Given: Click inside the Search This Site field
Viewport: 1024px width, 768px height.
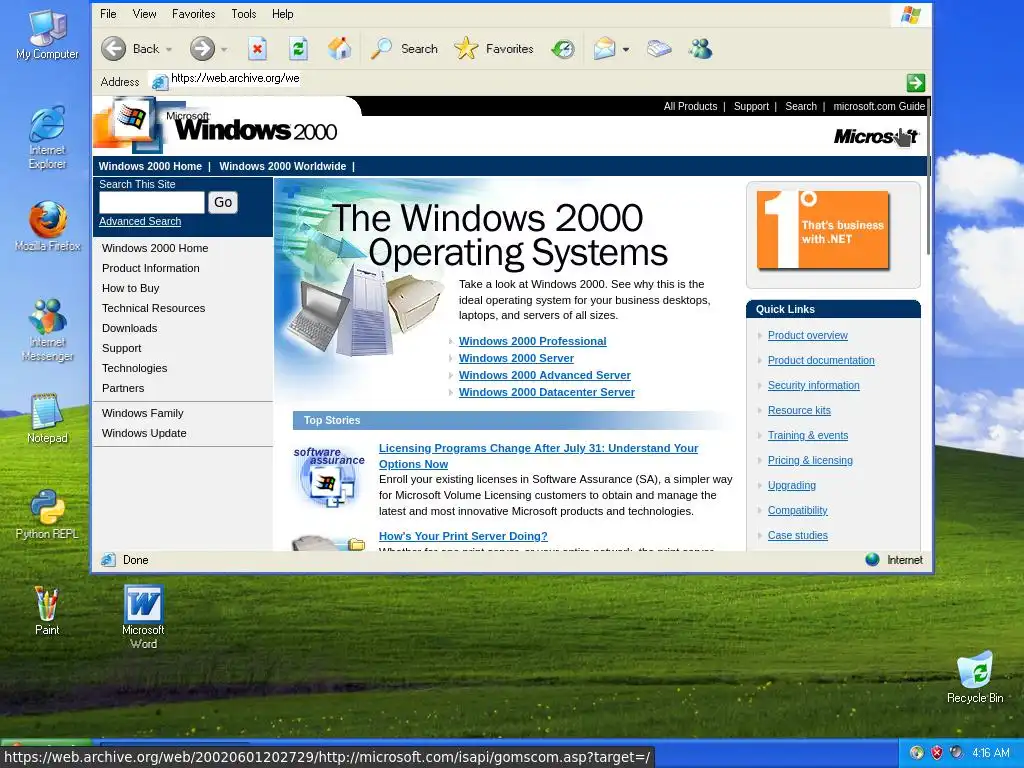Looking at the screenshot, I should tap(152, 202).
